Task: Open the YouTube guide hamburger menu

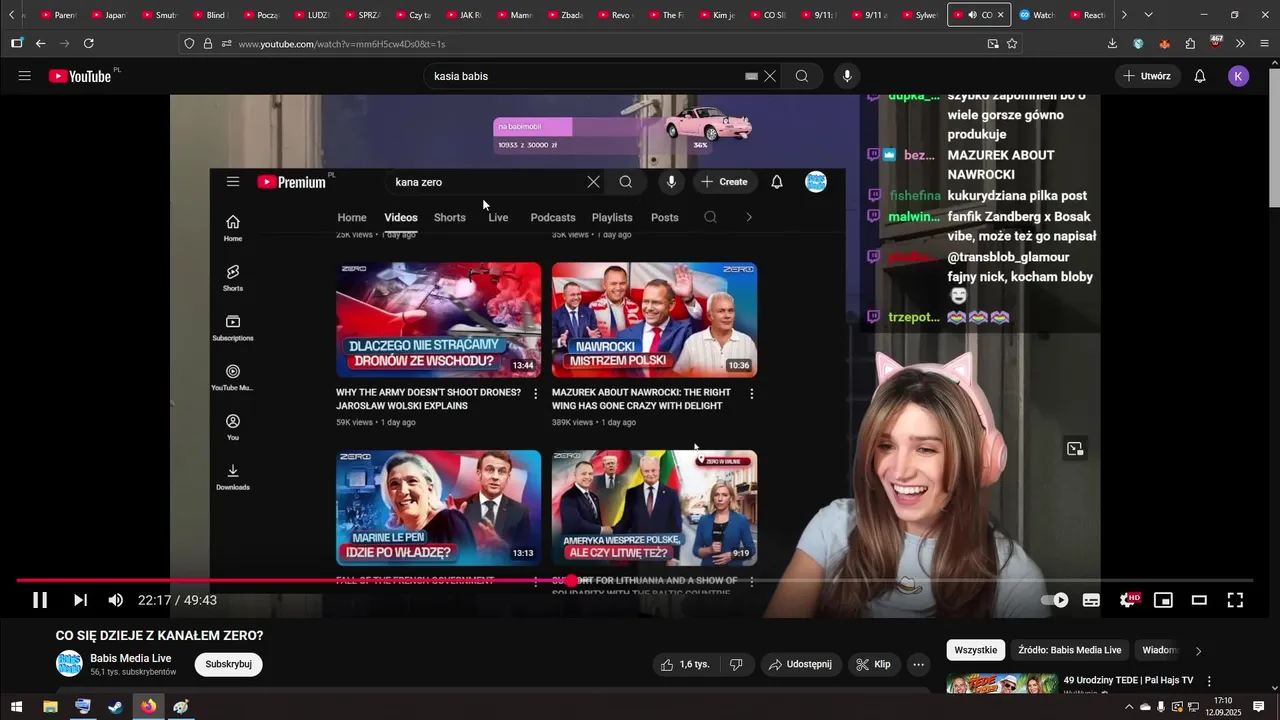Action: [25, 76]
